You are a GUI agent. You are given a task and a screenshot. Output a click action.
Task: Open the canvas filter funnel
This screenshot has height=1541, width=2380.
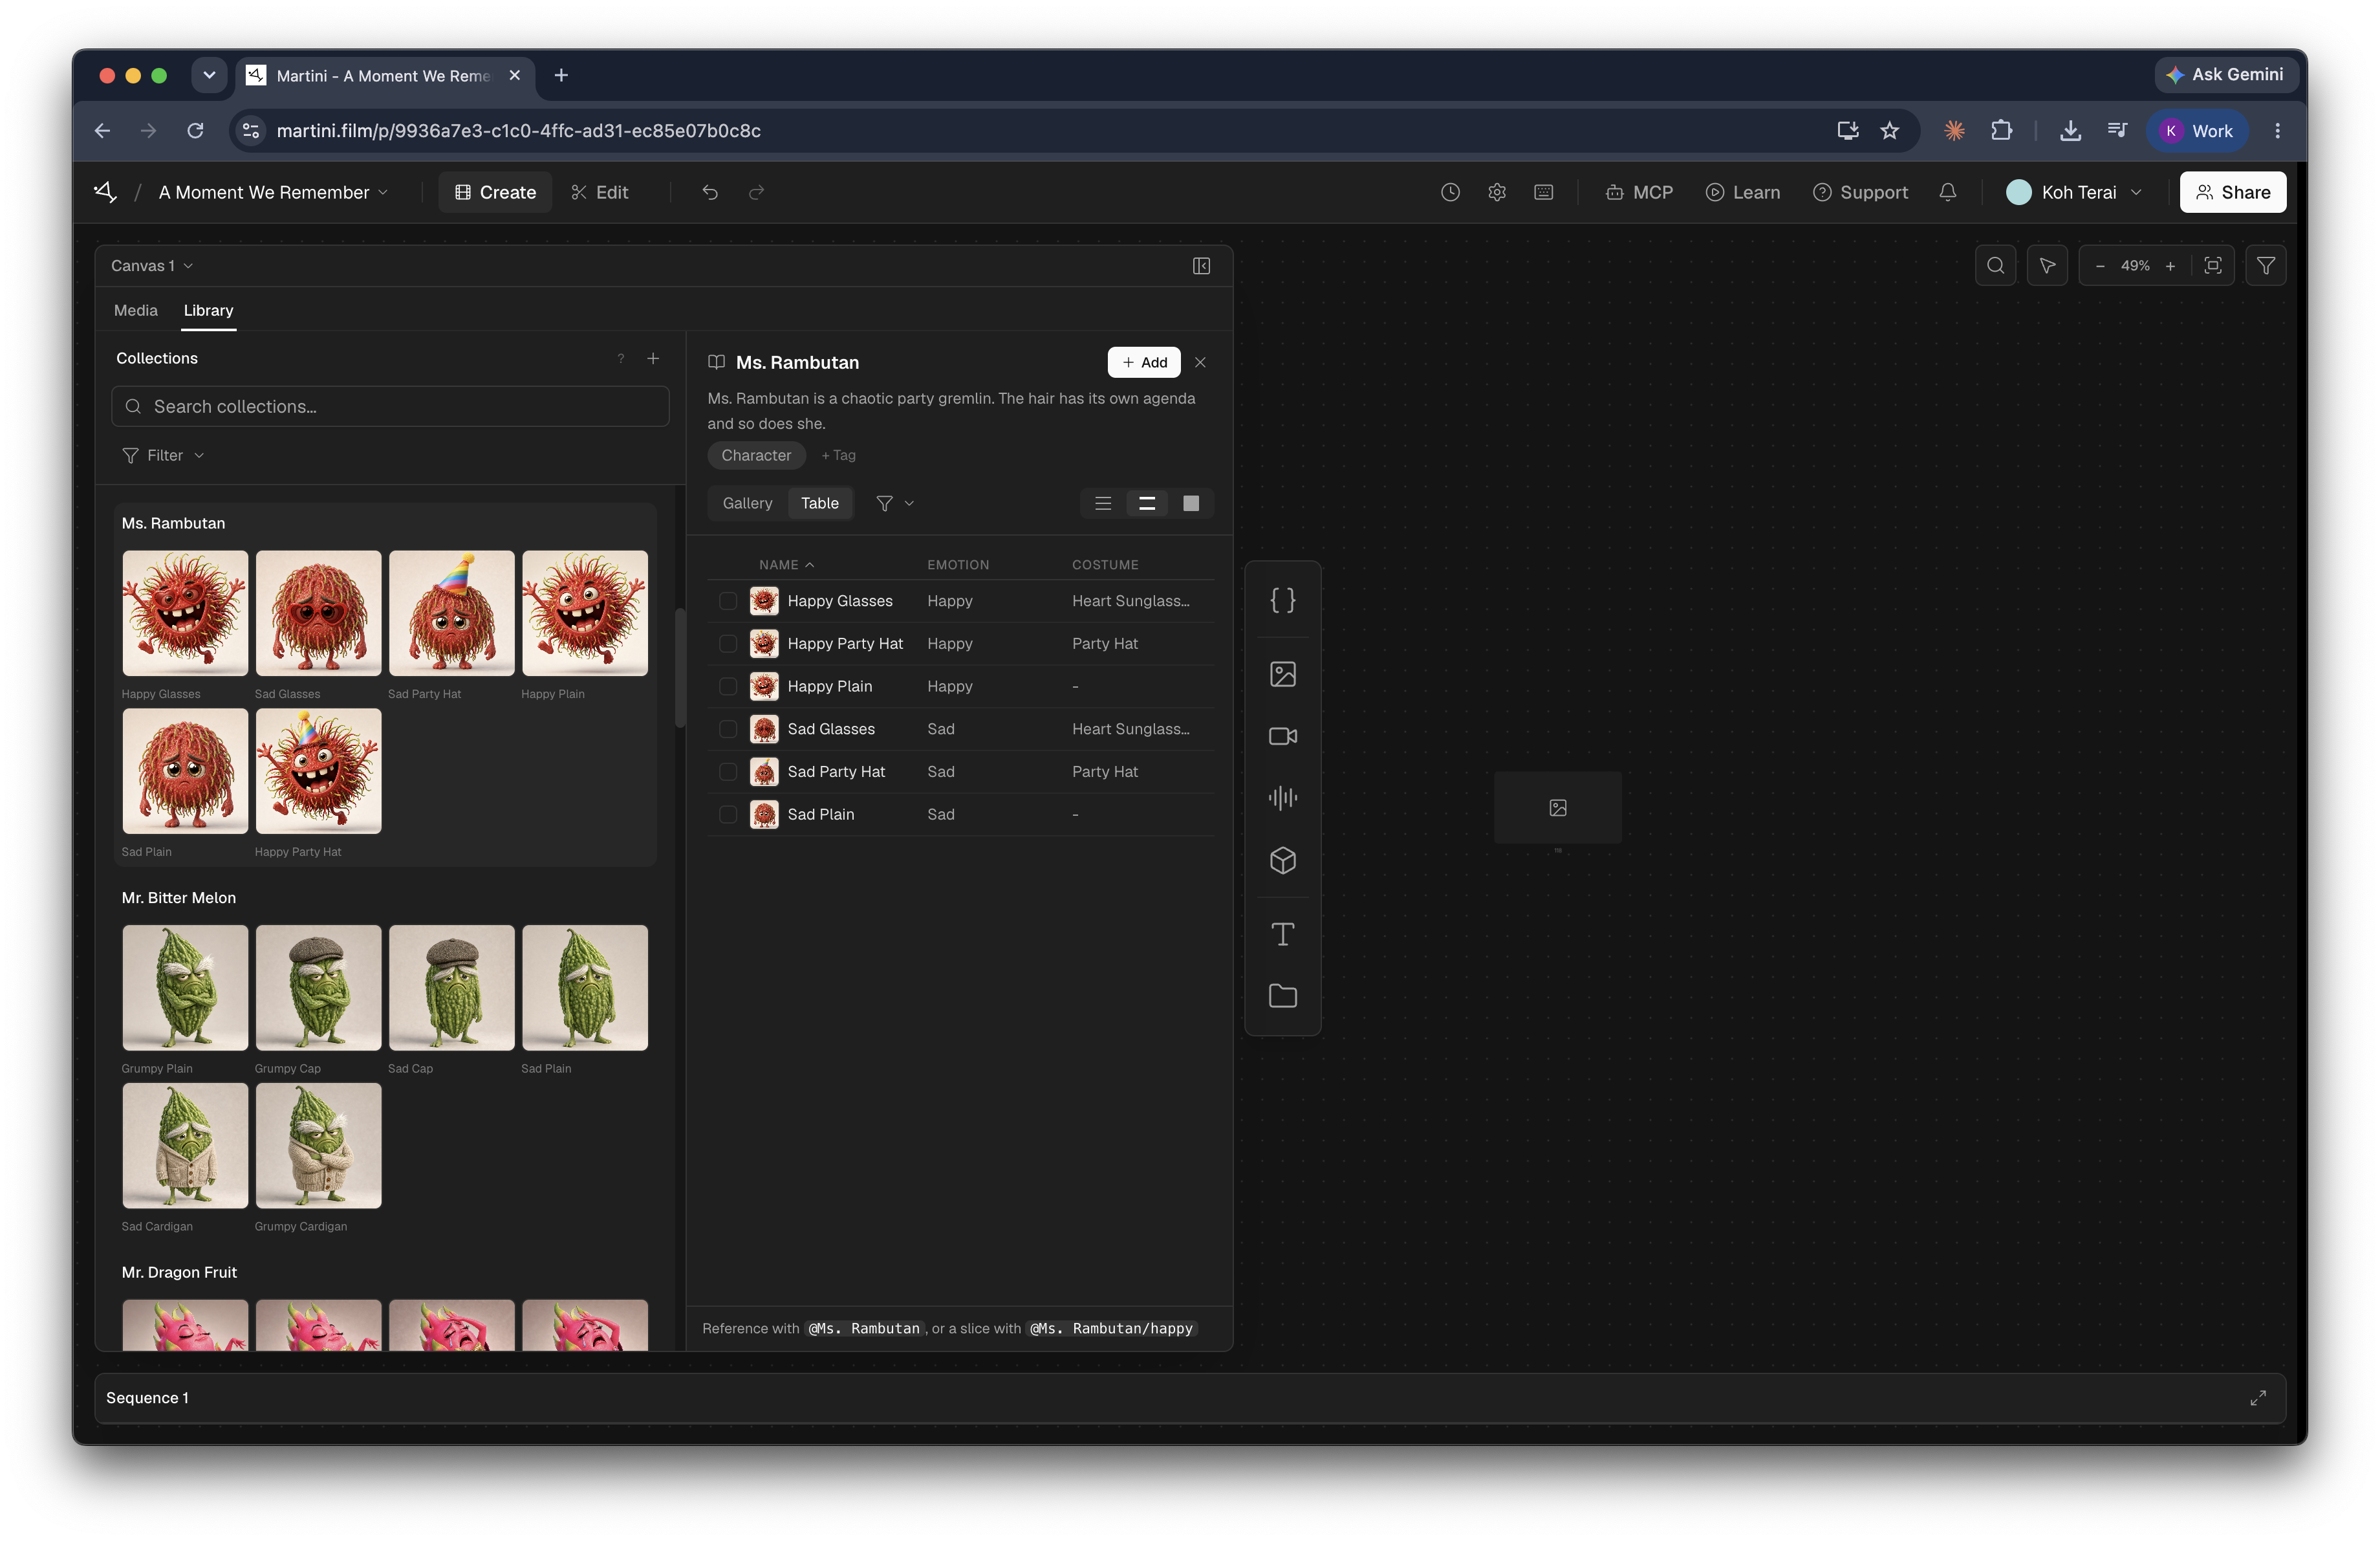[2266, 266]
